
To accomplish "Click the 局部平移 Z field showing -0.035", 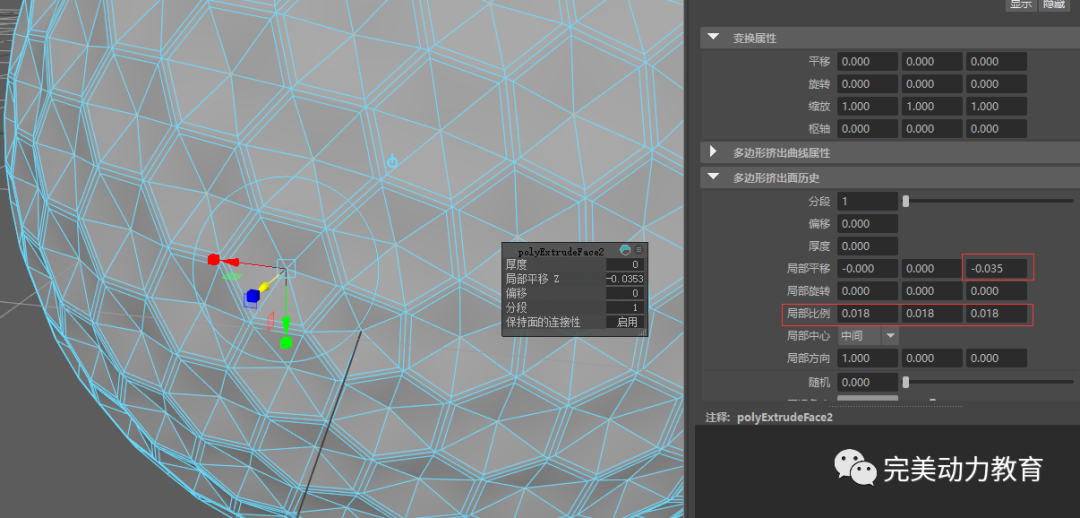I will 996,269.
